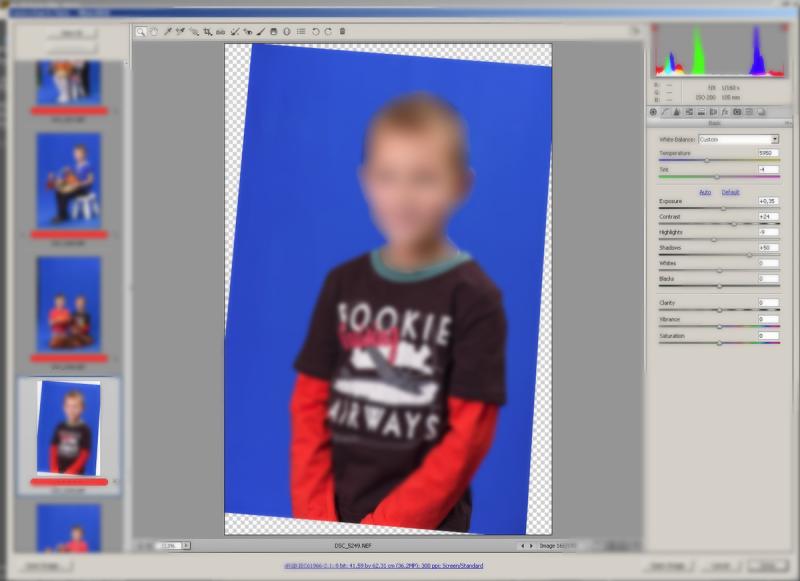
Task: Click the Tint slider handle
Action: 717,177
